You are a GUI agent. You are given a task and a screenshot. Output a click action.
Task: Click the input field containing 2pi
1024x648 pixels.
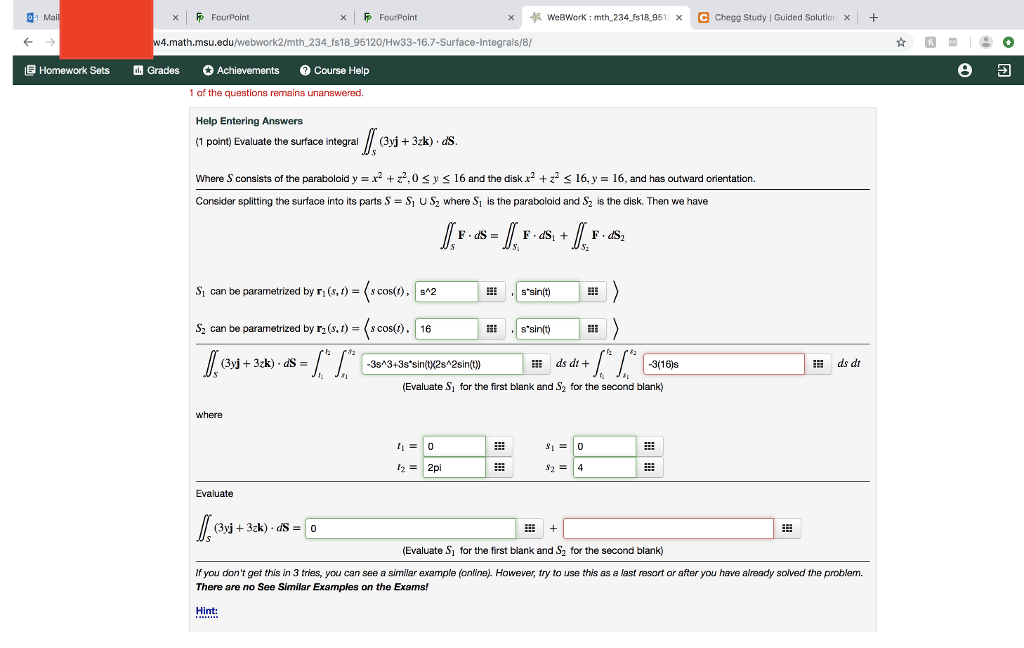[x=455, y=467]
